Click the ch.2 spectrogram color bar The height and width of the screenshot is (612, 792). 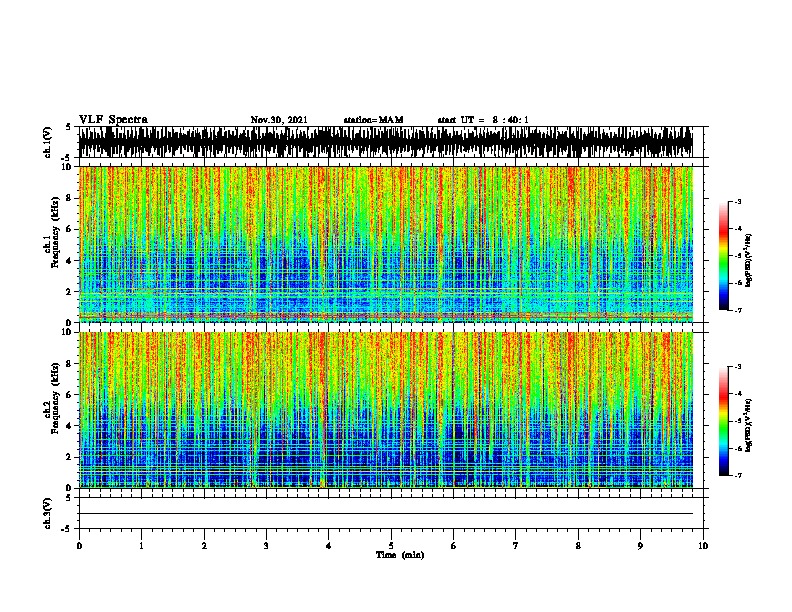pyautogui.click(x=724, y=421)
